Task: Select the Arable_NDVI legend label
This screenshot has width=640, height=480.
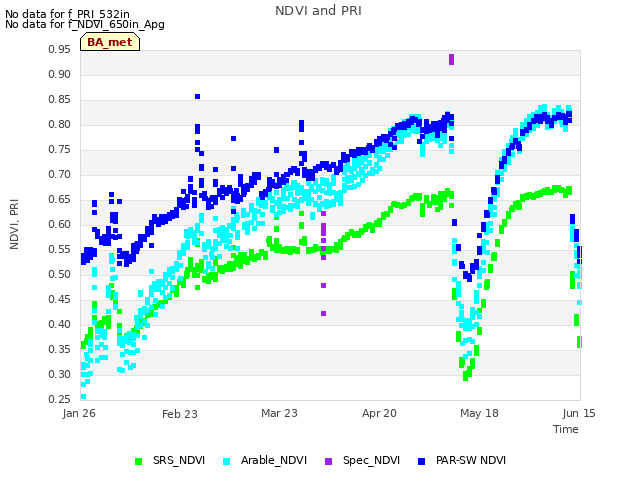Action: (x=273, y=460)
